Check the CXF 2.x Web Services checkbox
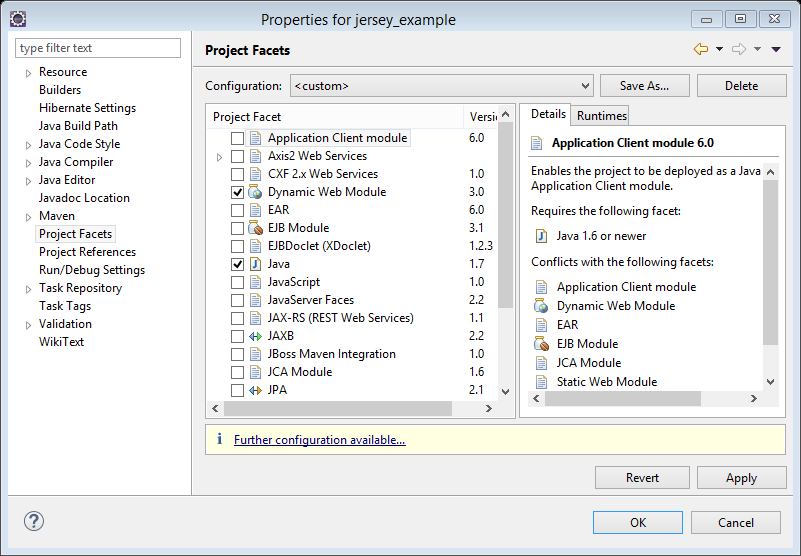Viewport: 801px width, 556px height. (237, 174)
